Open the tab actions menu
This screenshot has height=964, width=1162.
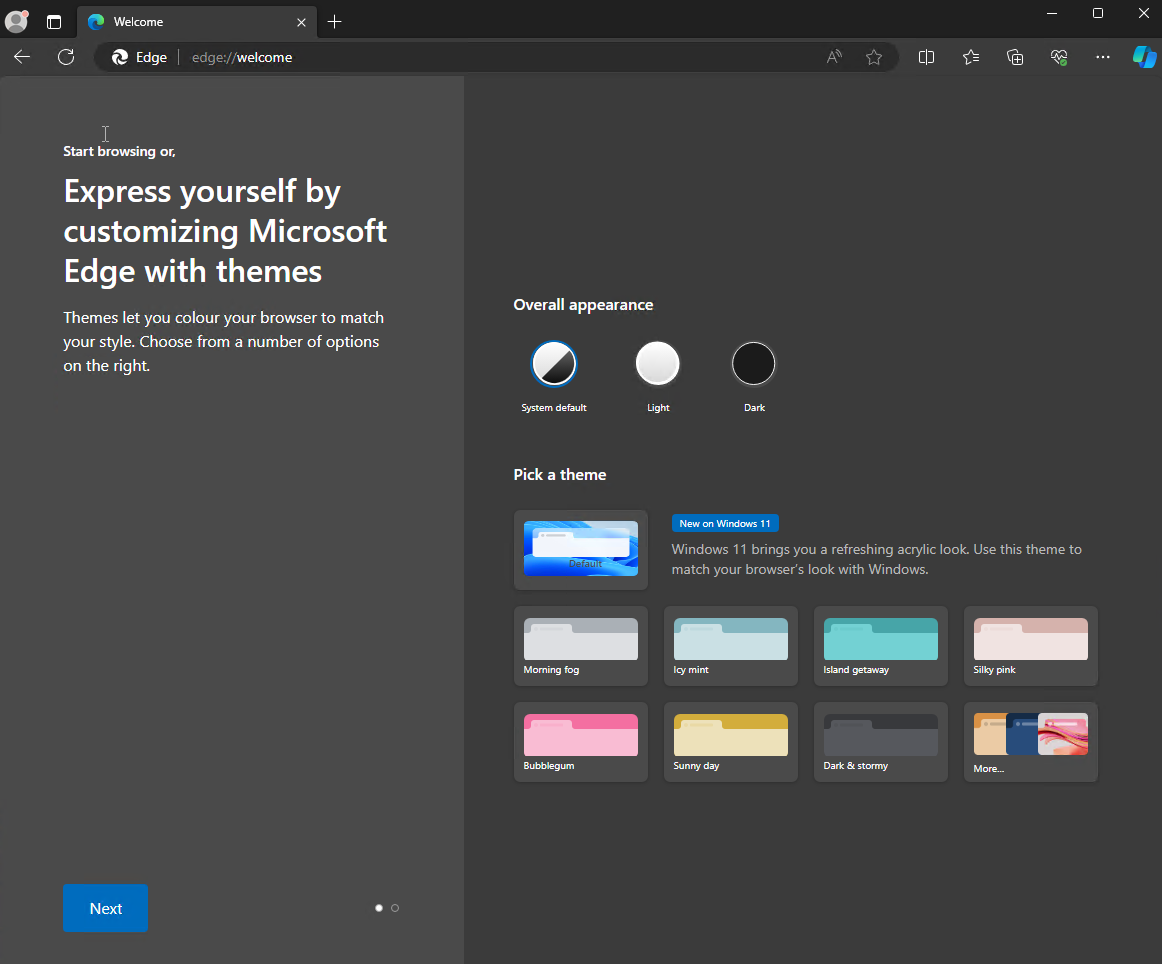click(54, 21)
